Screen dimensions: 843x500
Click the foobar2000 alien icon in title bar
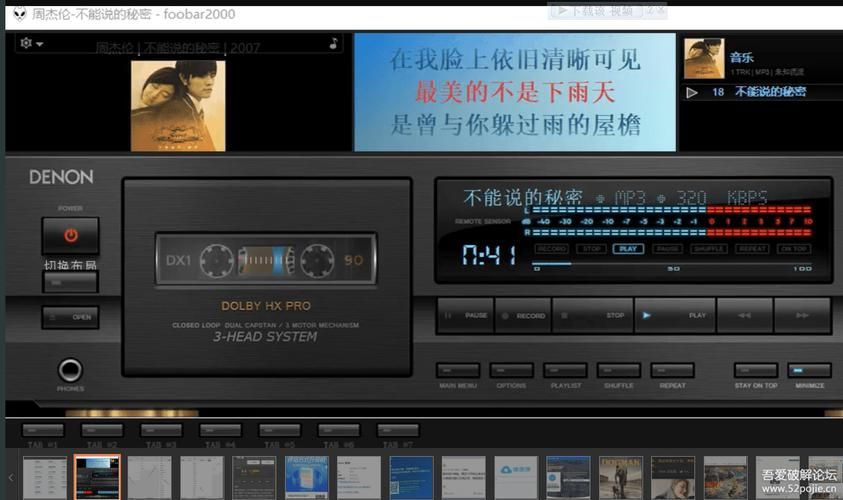click(x=20, y=13)
